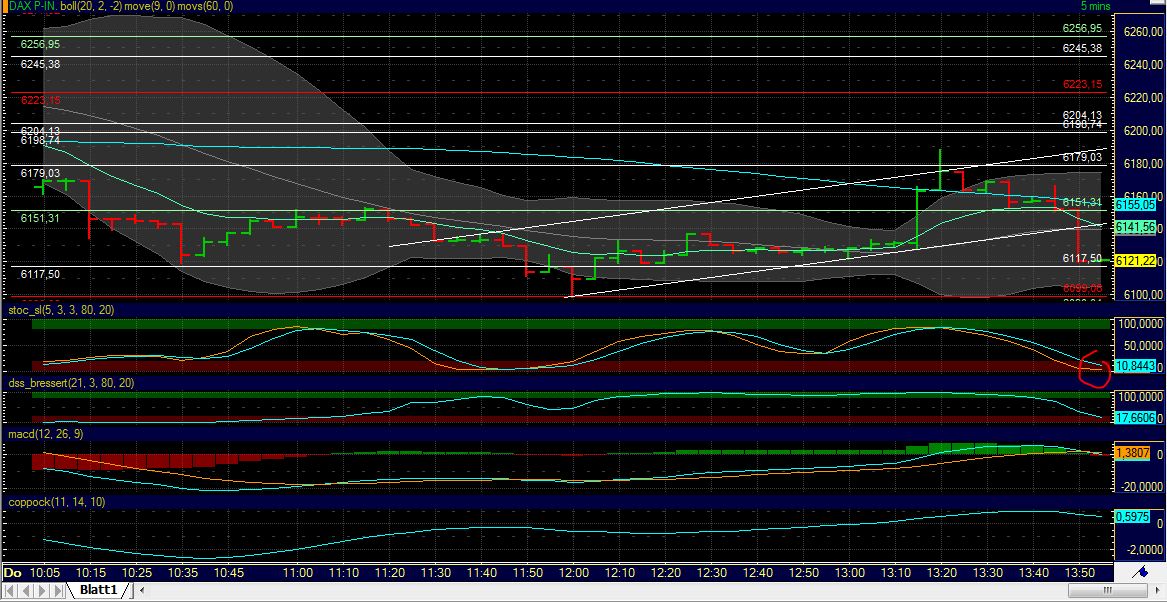Click the 12:30 time axis label
1167x602 pixels.
[x=712, y=573]
